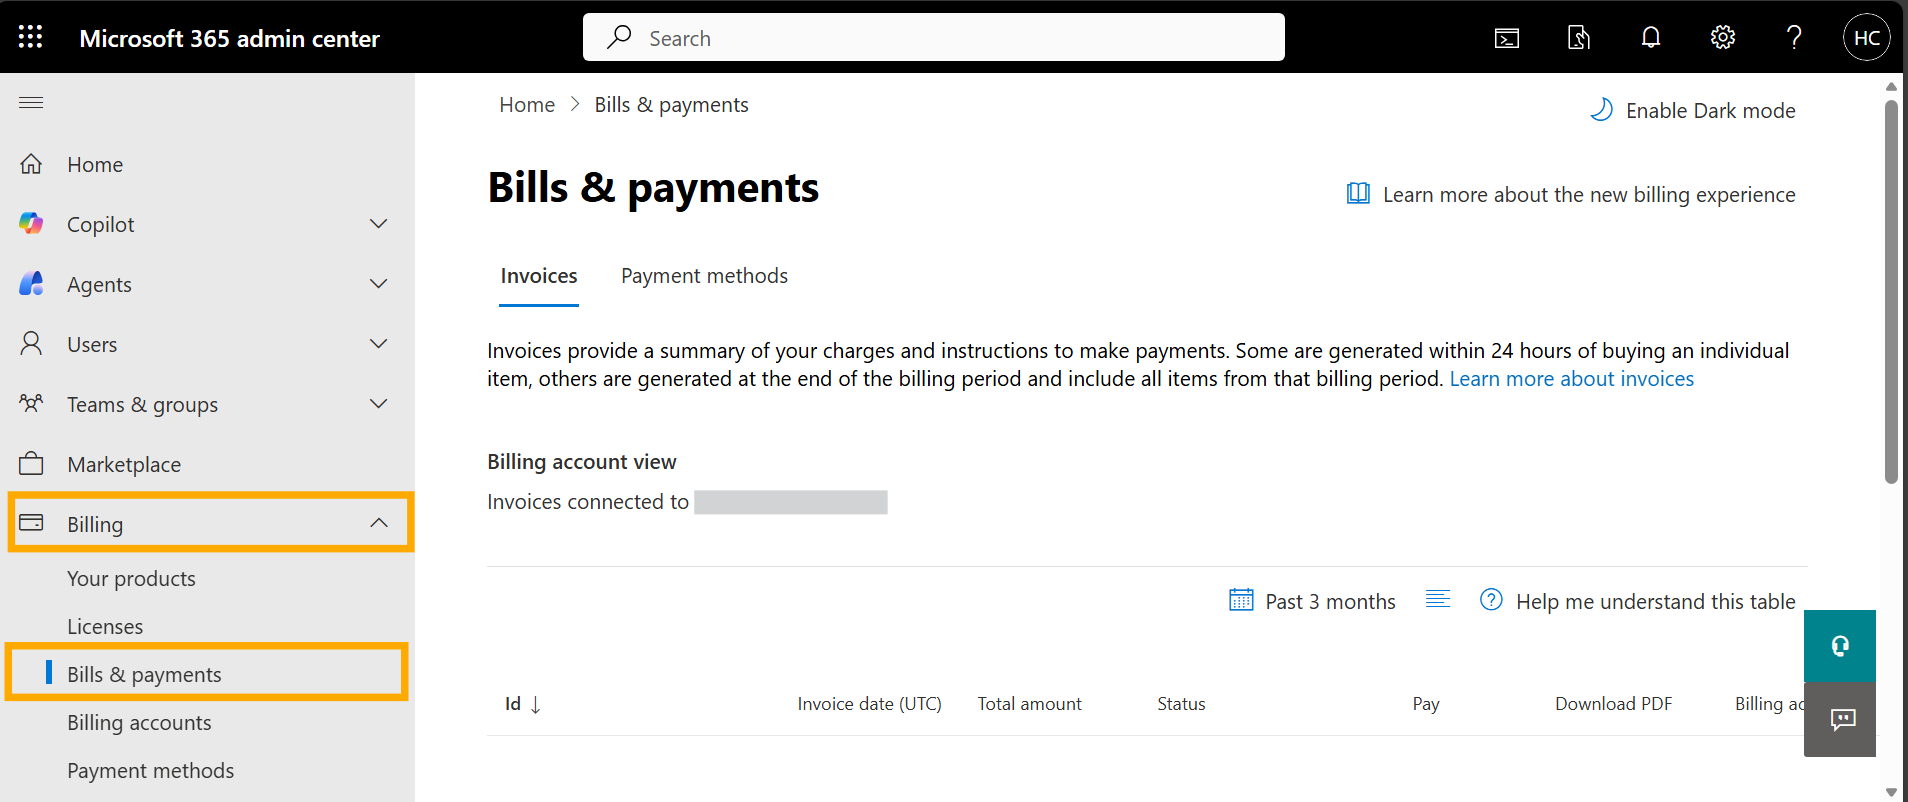Go to Home in sidebar
Screen dimensions: 1908x802
tap(95, 164)
